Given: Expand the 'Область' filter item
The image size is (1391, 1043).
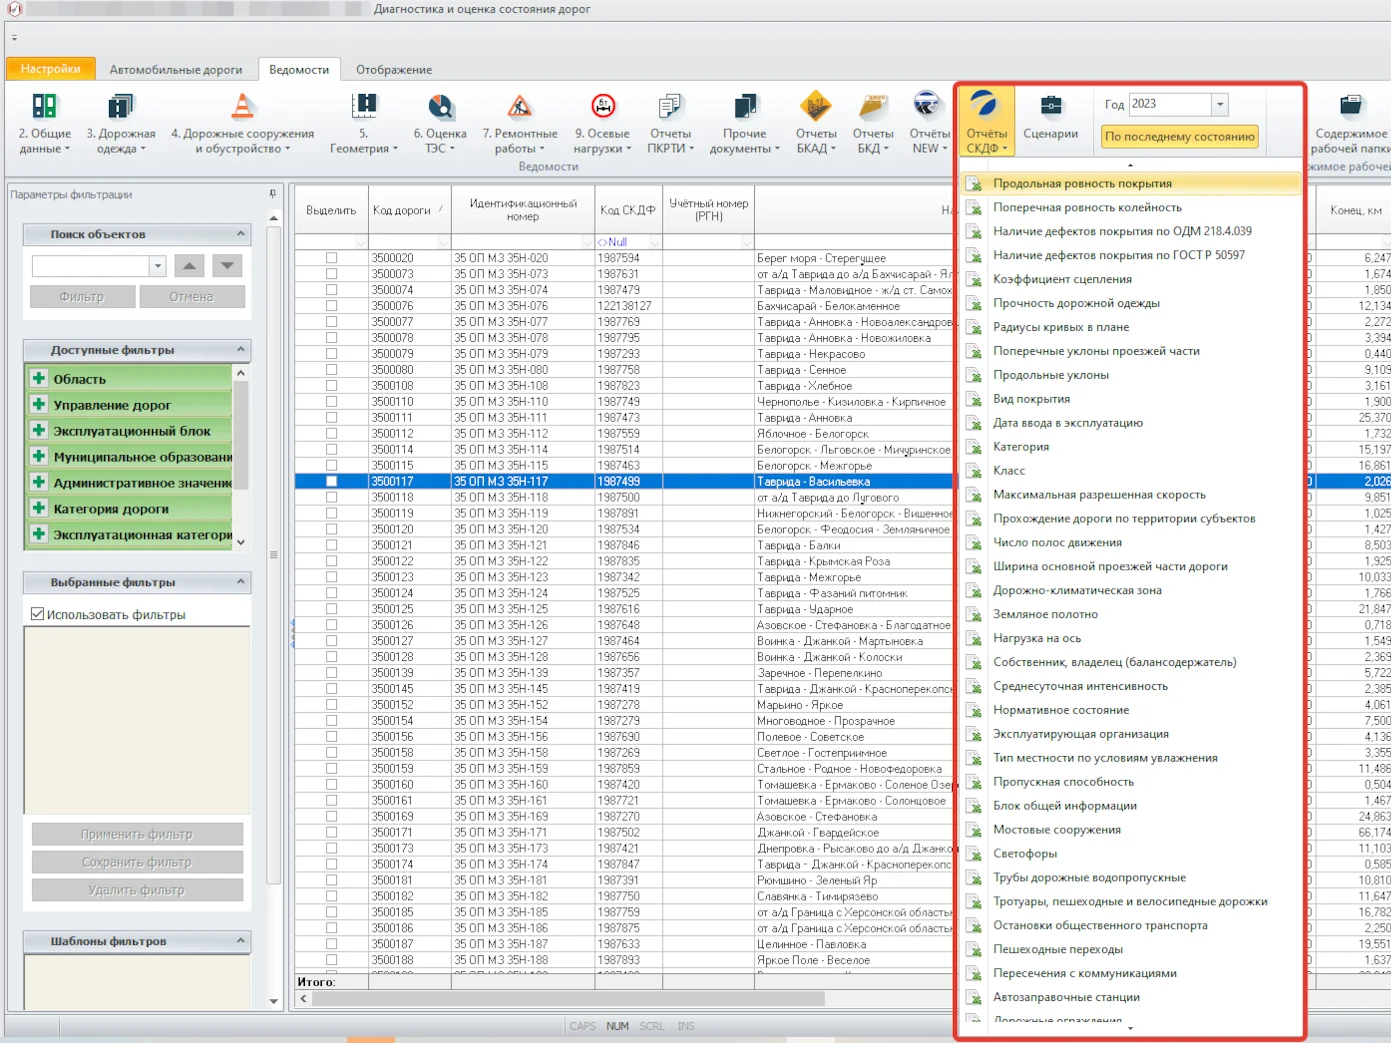Looking at the screenshot, I should pyautogui.click(x=39, y=379).
